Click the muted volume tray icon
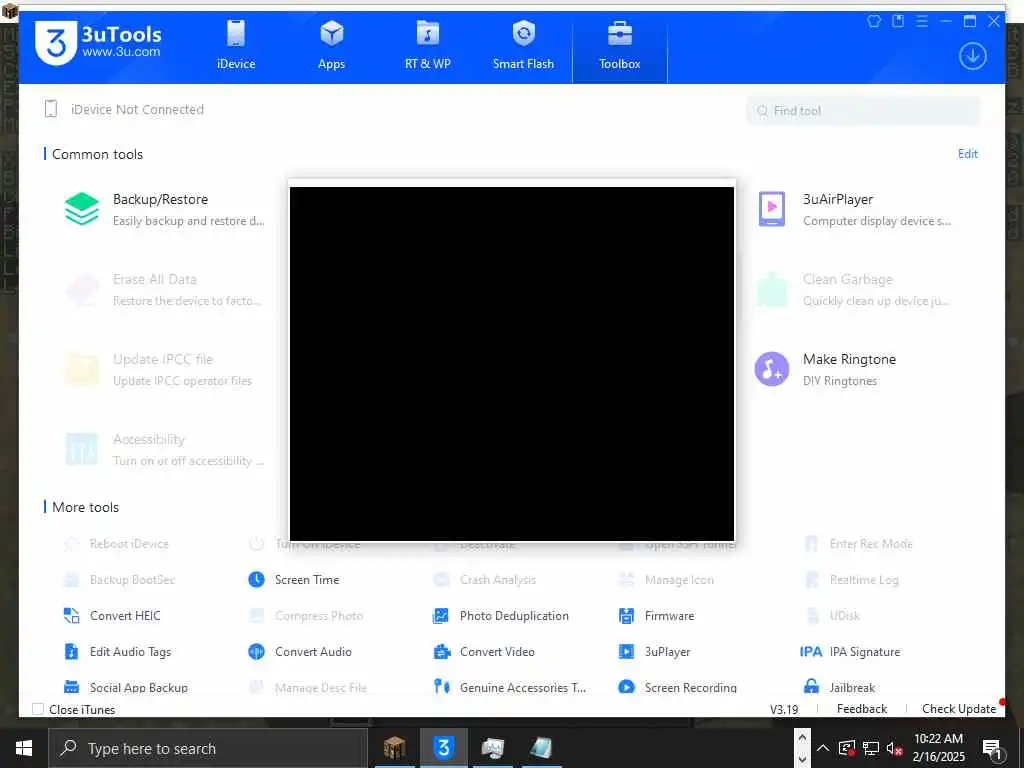 894,748
